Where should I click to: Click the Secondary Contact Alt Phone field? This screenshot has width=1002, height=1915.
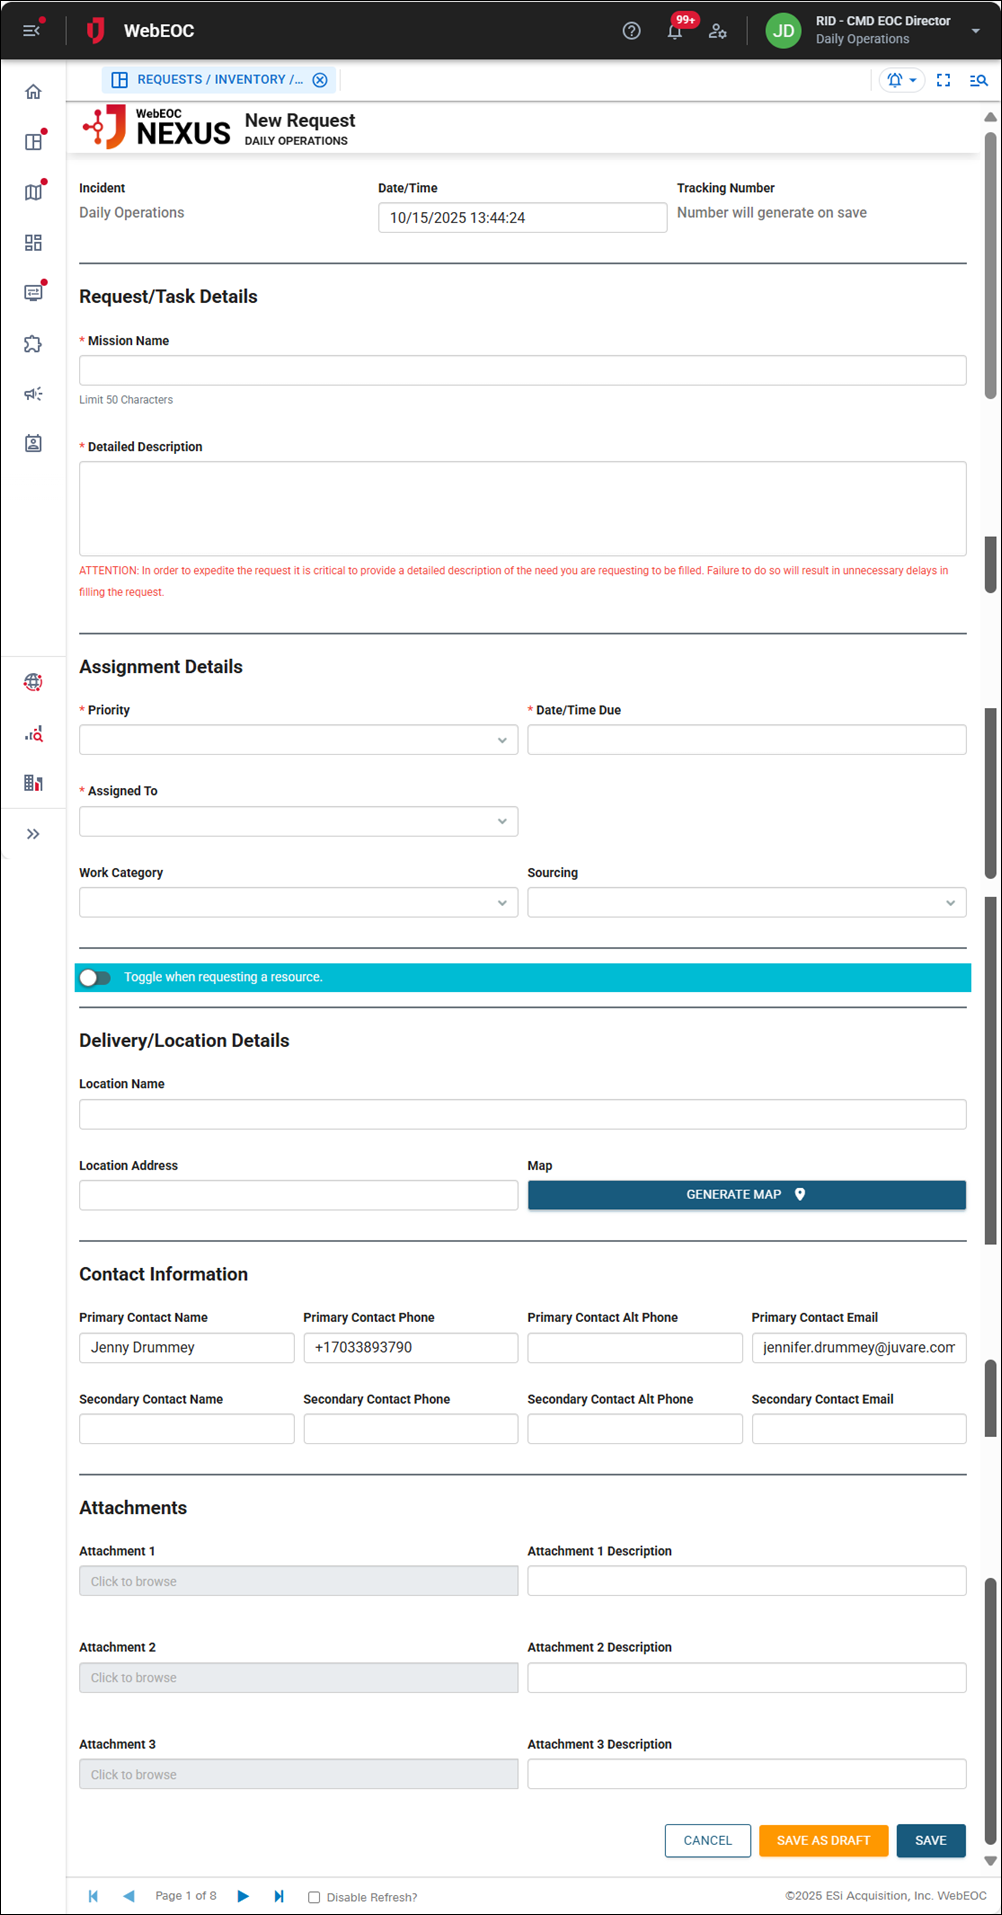[635, 1429]
